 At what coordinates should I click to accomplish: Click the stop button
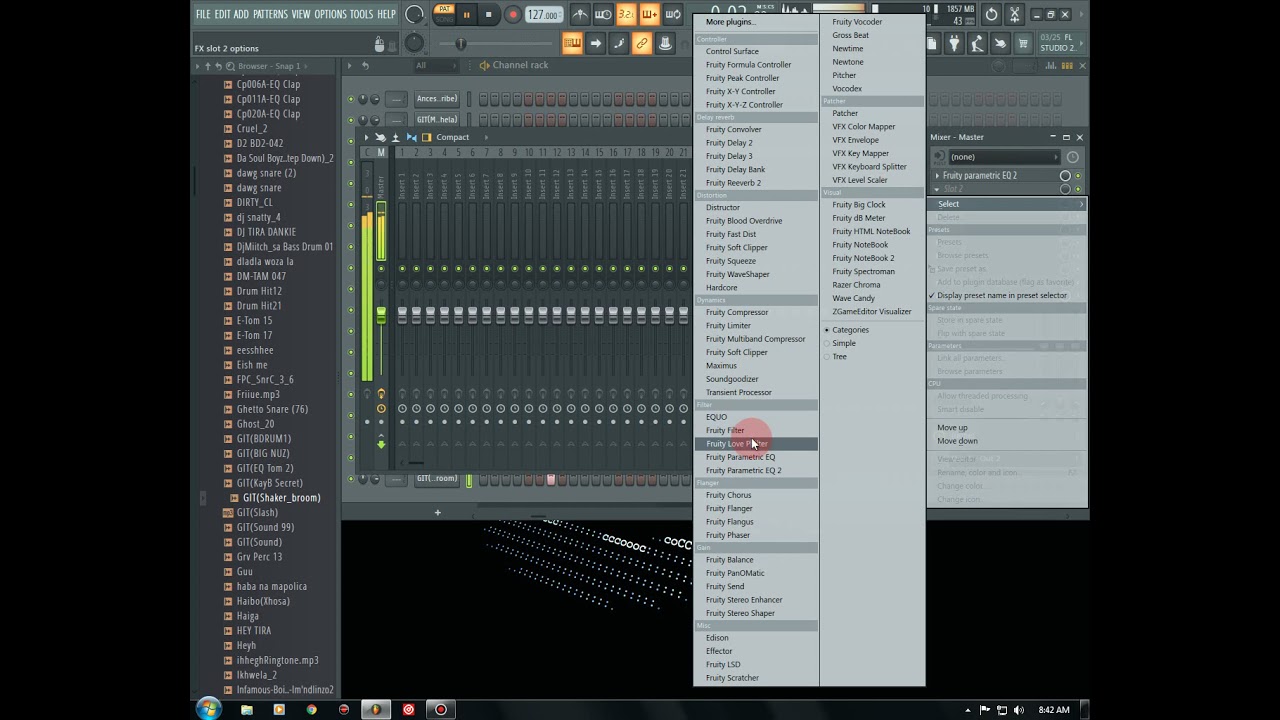[489, 14]
